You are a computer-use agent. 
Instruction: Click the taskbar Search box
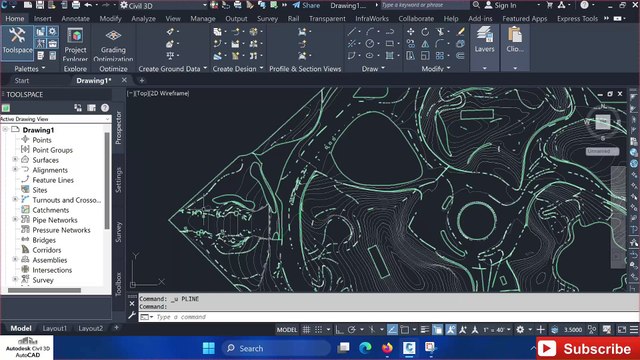point(276,348)
